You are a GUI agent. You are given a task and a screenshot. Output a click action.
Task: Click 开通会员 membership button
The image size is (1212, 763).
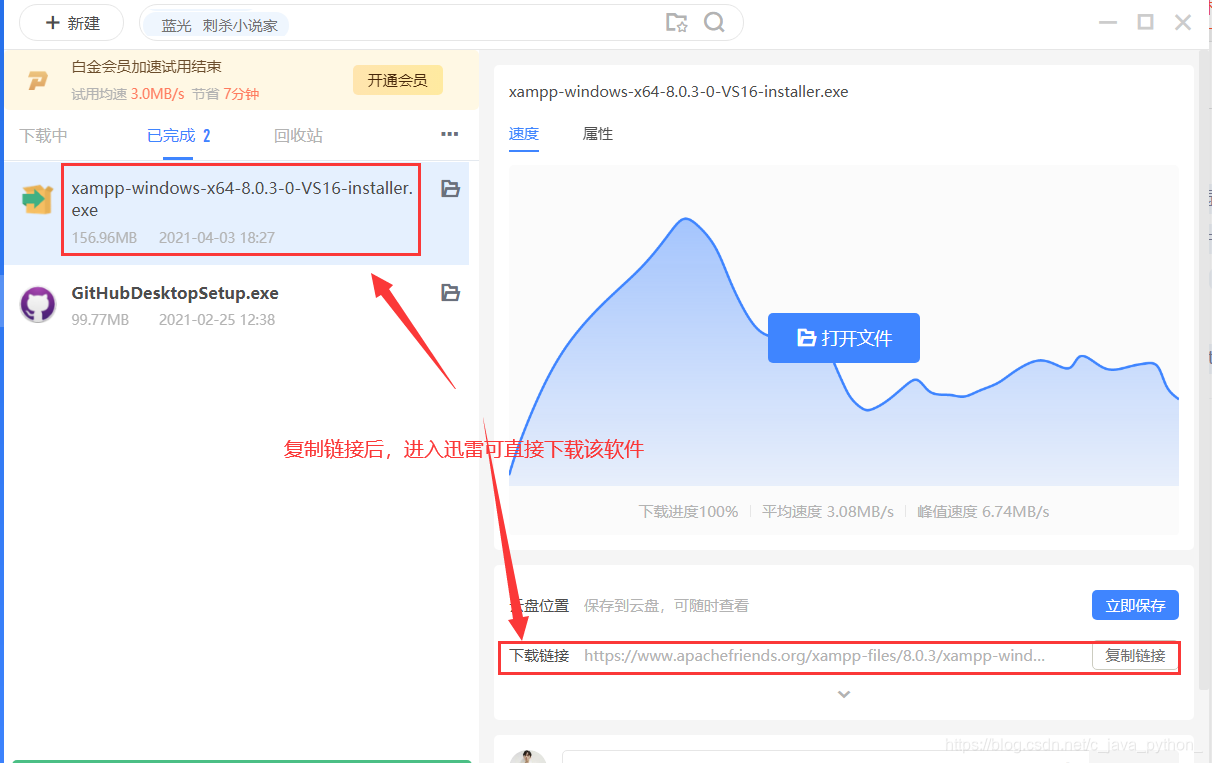coord(397,81)
